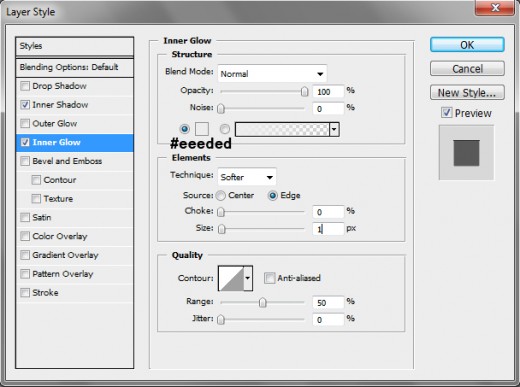Viewport: 520px width, 387px height.
Task: Enable the Gradient Overlay checkbox
Action: click(x=25, y=255)
